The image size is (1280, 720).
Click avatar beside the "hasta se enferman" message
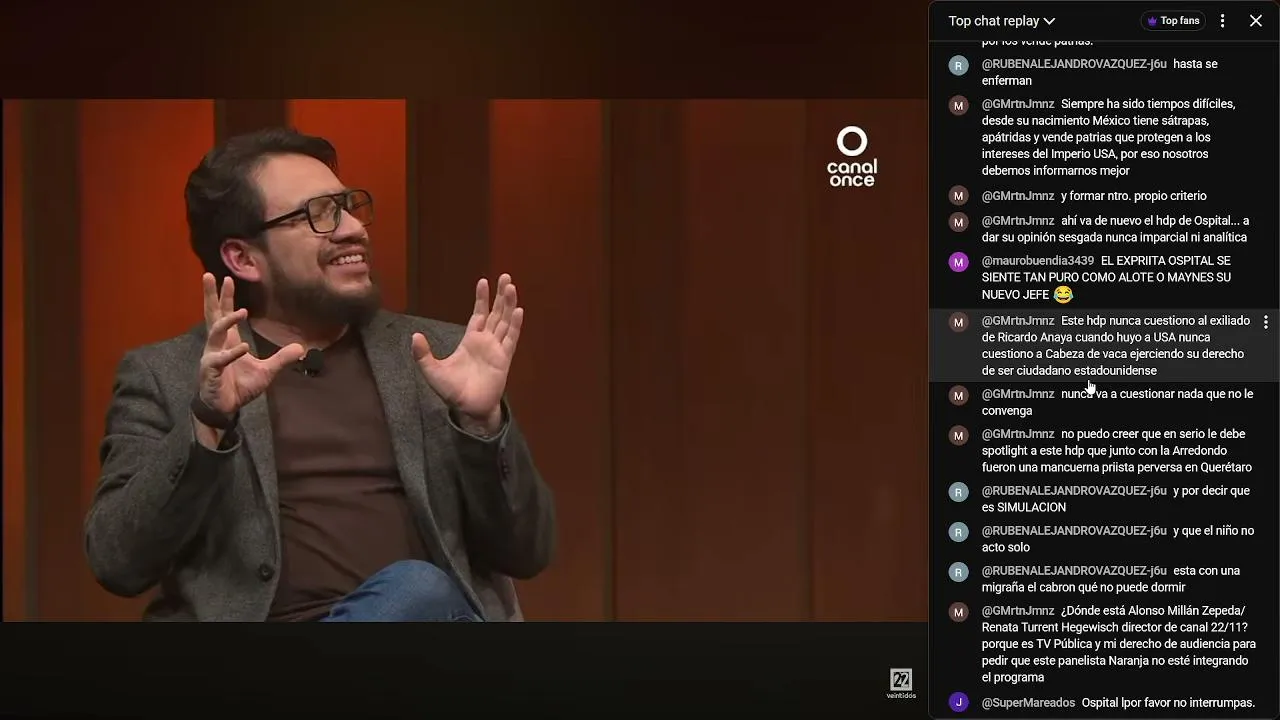click(x=959, y=66)
